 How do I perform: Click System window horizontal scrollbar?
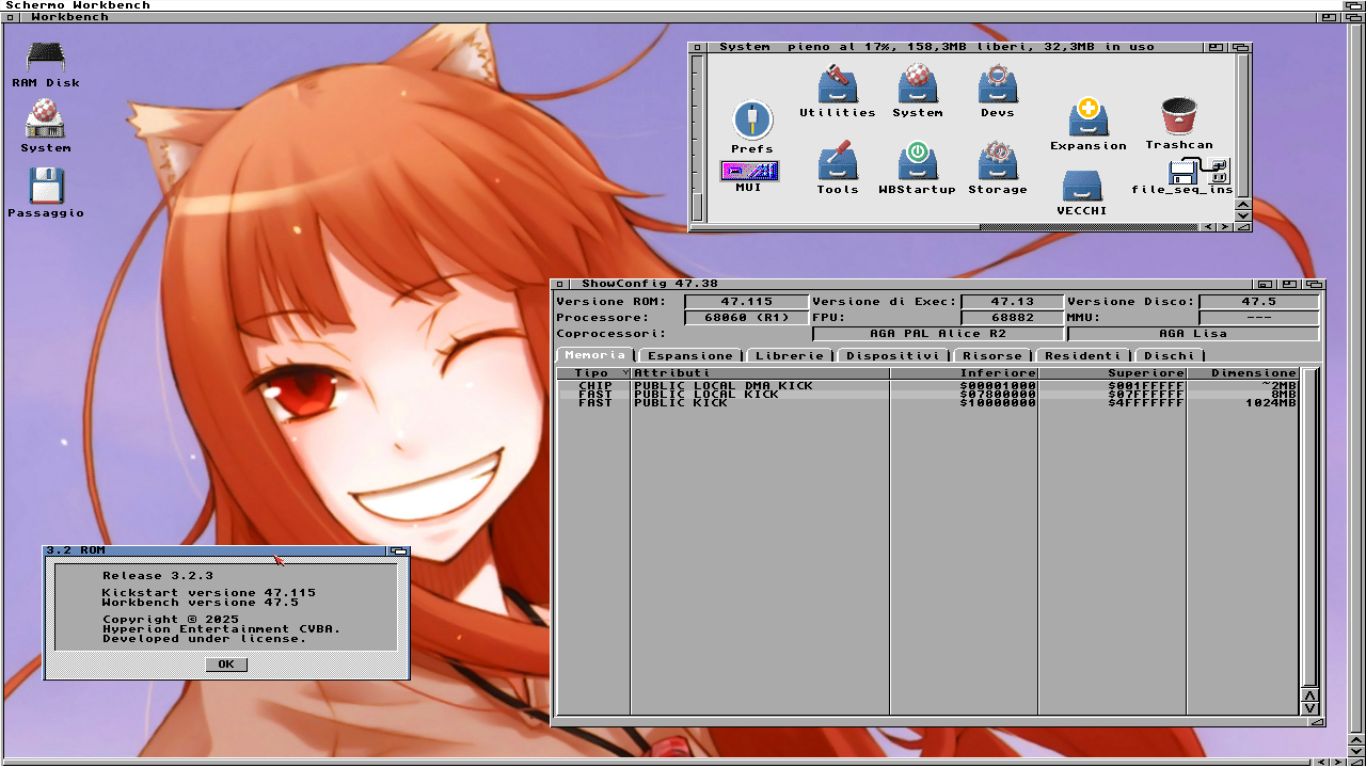pos(945,227)
